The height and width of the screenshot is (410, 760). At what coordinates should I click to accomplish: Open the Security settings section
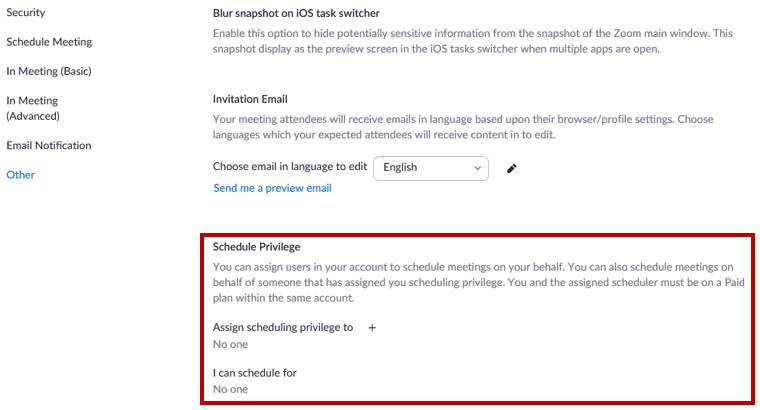click(x=25, y=12)
